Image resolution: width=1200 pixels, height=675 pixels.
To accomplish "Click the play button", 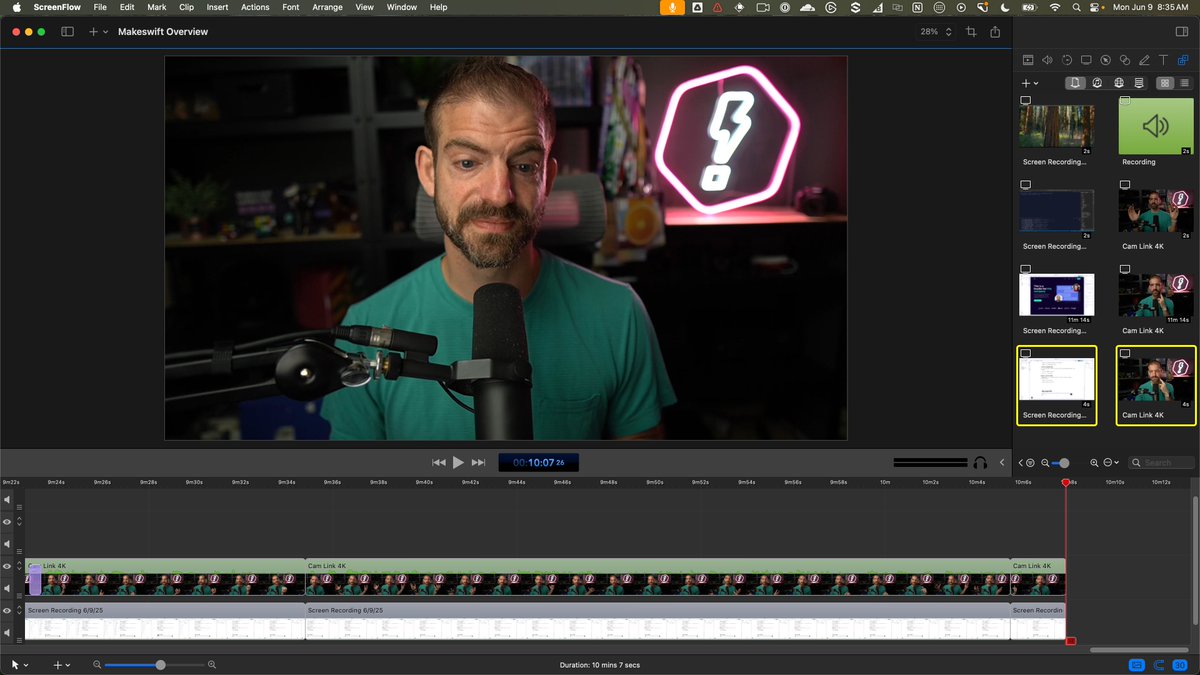I will coord(458,462).
